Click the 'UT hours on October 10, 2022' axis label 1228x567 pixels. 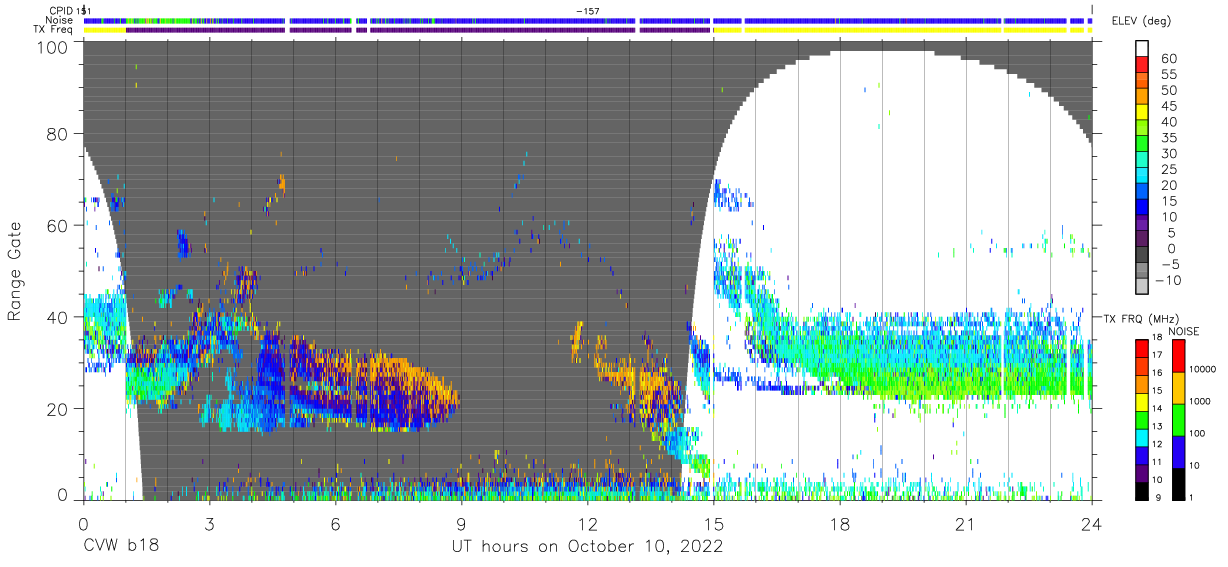click(x=586, y=546)
